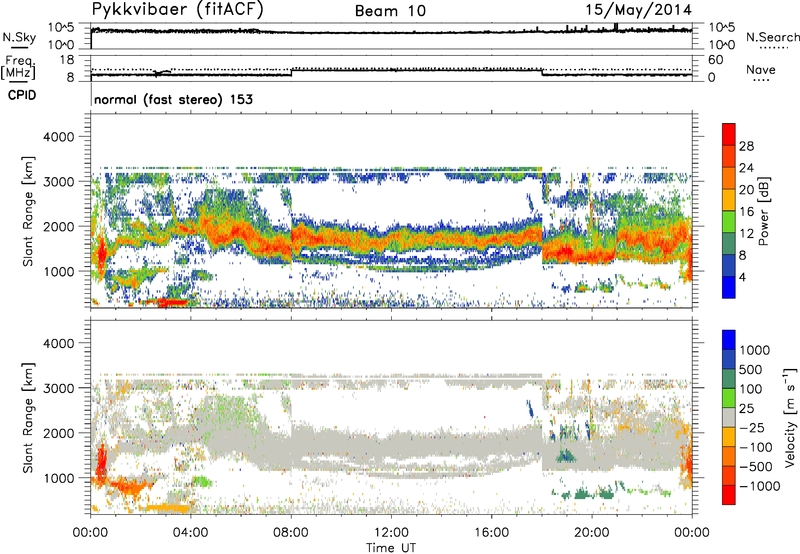The width and height of the screenshot is (800, 554).
Task: Click the '08:00' time axis tick
Action: pyautogui.click(x=291, y=533)
